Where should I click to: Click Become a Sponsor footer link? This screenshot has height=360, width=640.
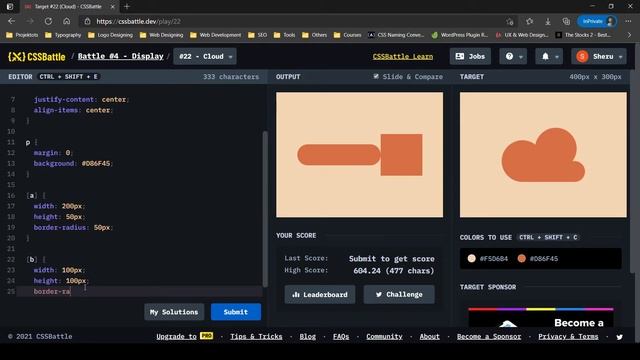[x=489, y=336]
